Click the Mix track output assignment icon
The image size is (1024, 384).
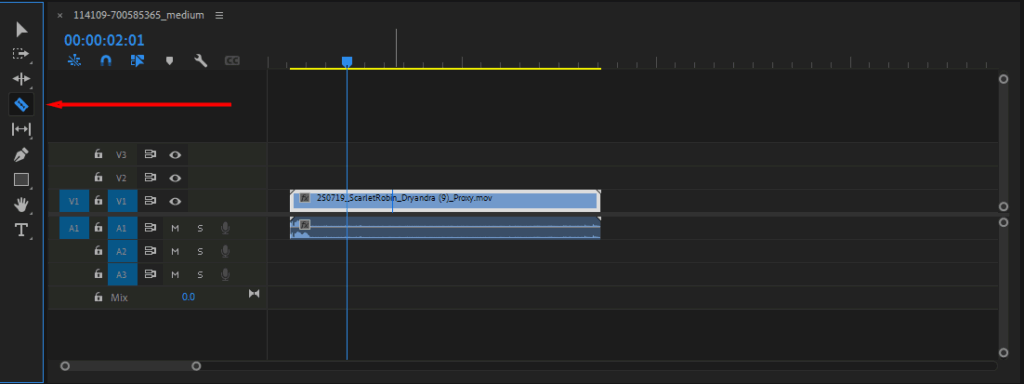pos(254,295)
